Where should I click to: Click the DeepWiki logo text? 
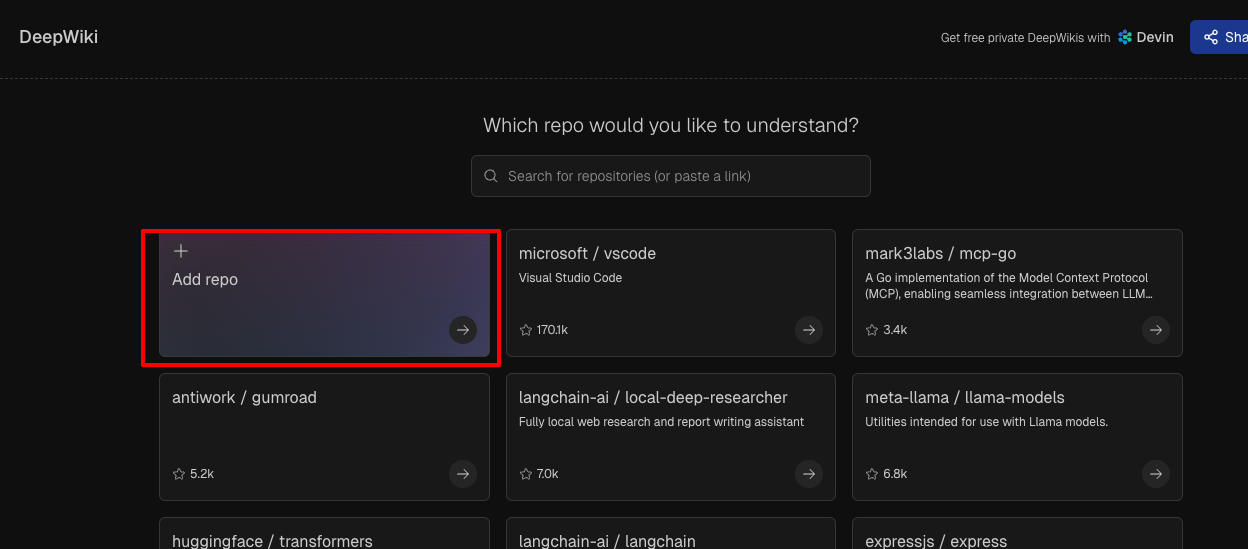(x=59, y=37)
